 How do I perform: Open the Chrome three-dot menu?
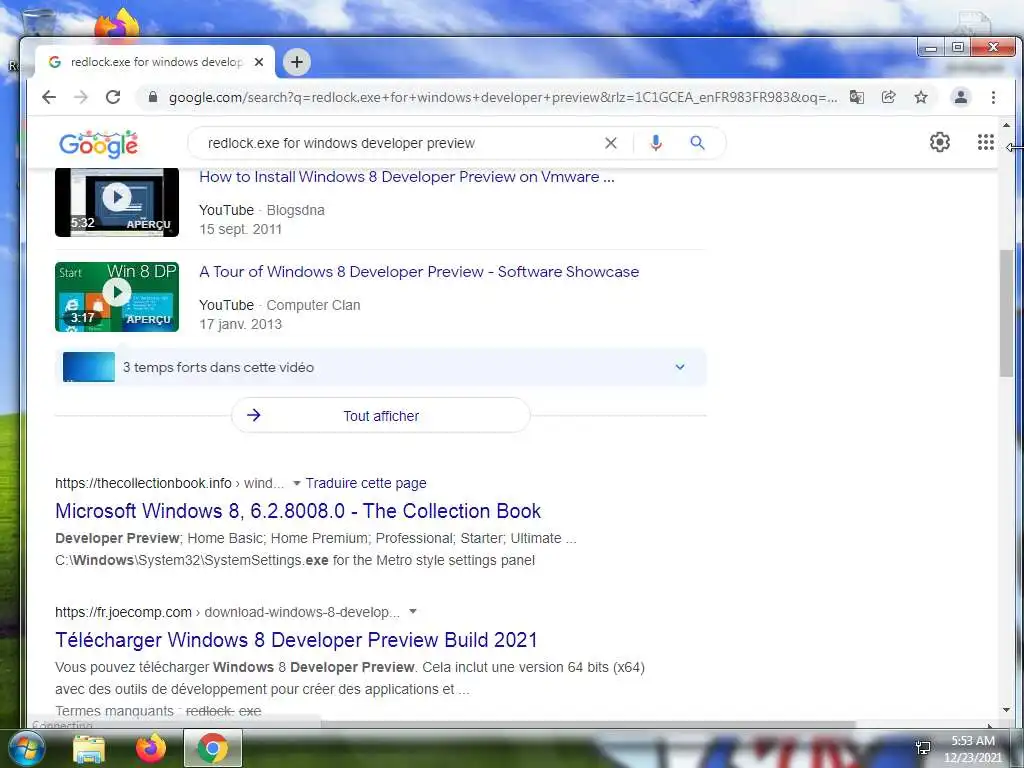[x=993, y=97]
